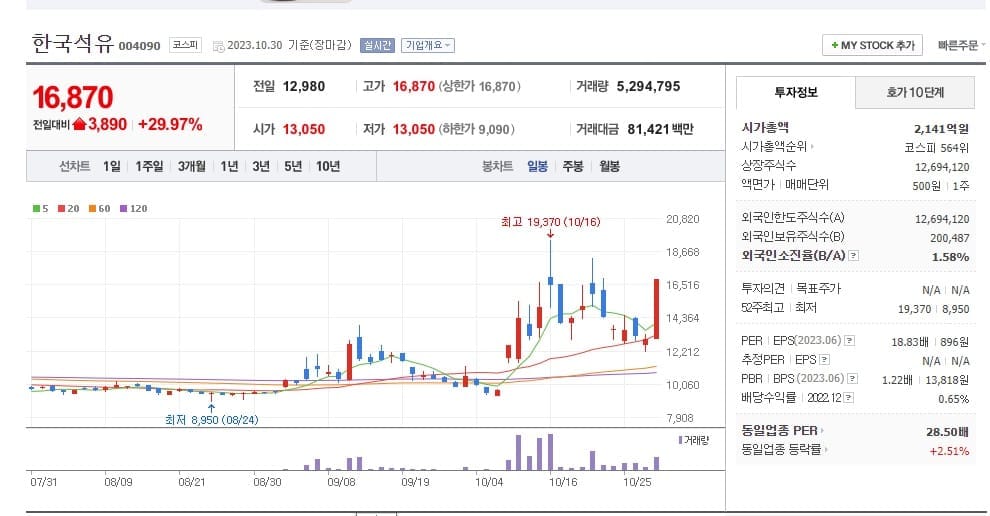Image resolution: width=990 pixels, height=516 pixels.
Task: Click the 시가총액 value 2,141억원
Action: pos(941,129)
